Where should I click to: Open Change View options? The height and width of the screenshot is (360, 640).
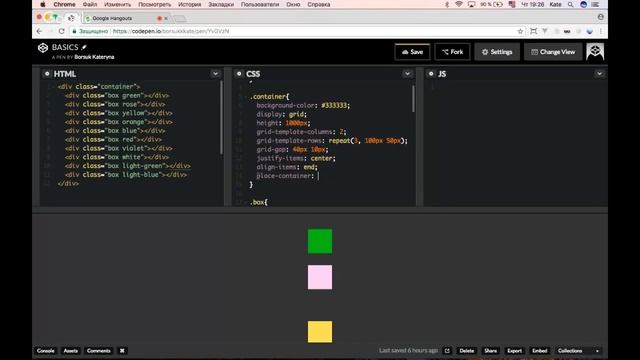coord(553,52)
